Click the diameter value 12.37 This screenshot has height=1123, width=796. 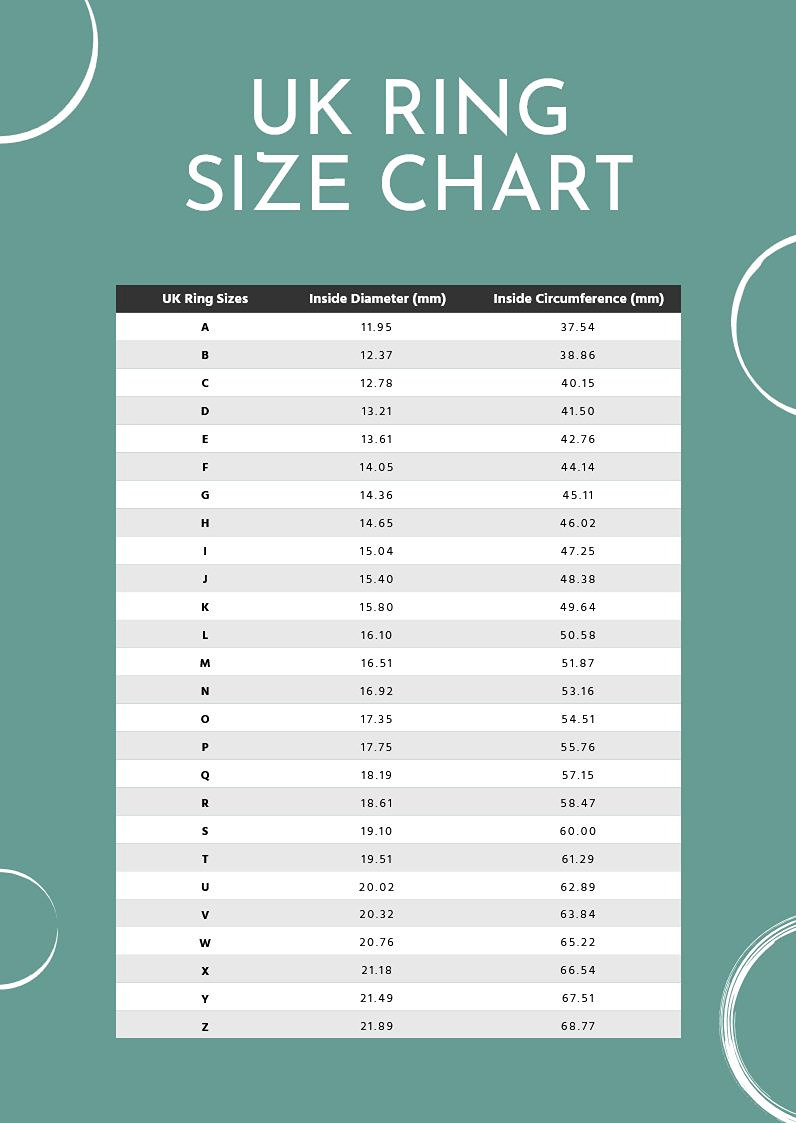click(377, 355)
